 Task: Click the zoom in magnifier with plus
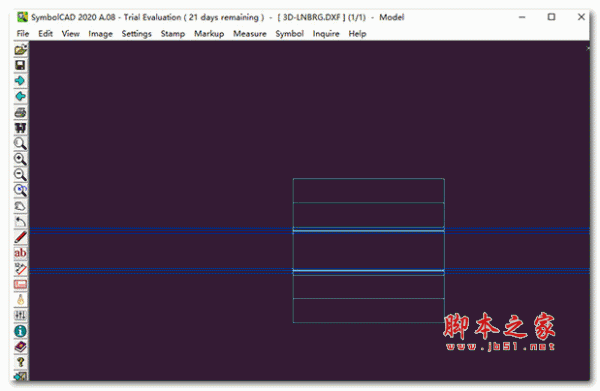tap(21, 160)
